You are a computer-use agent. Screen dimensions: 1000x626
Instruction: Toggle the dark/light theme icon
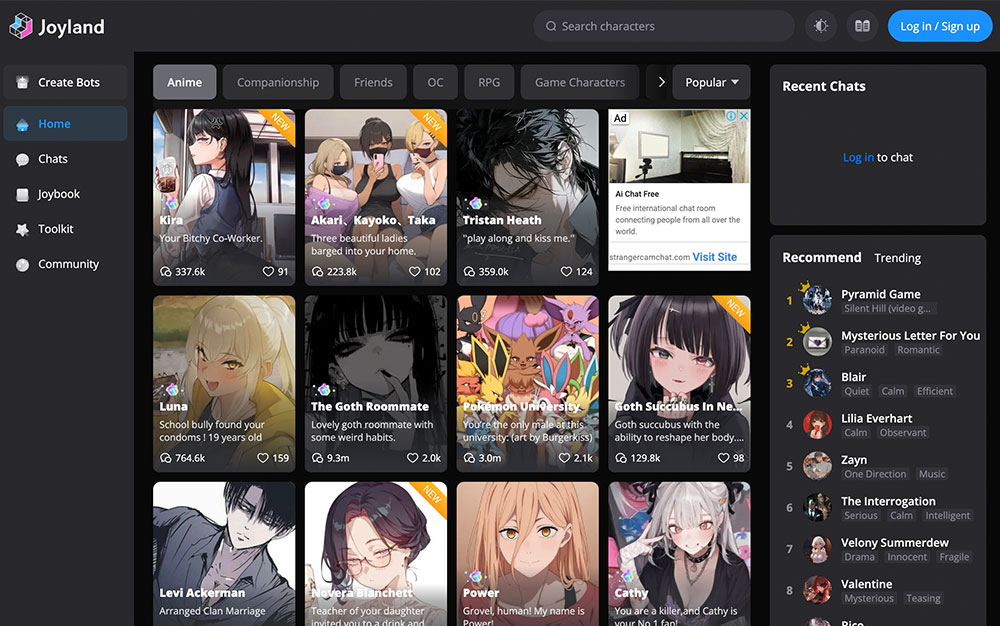coord(821,26)
